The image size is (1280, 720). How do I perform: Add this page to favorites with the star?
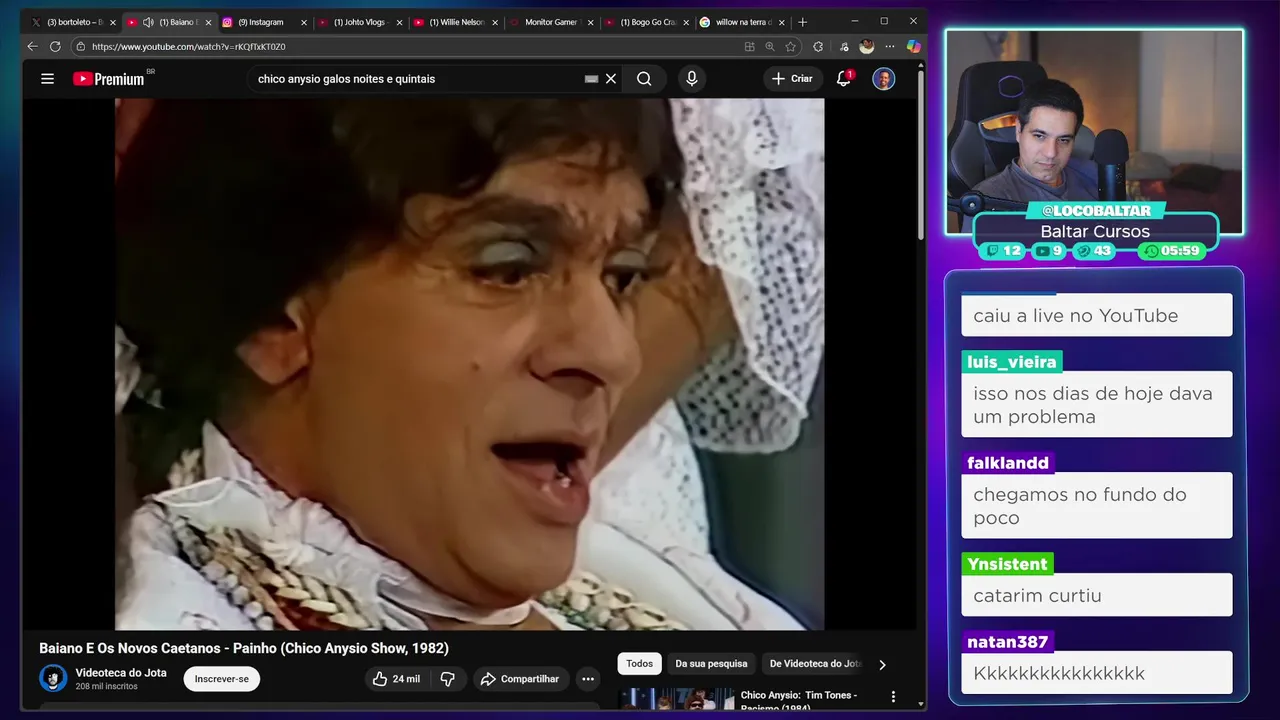pyautogui.click(x=790, y=46)
